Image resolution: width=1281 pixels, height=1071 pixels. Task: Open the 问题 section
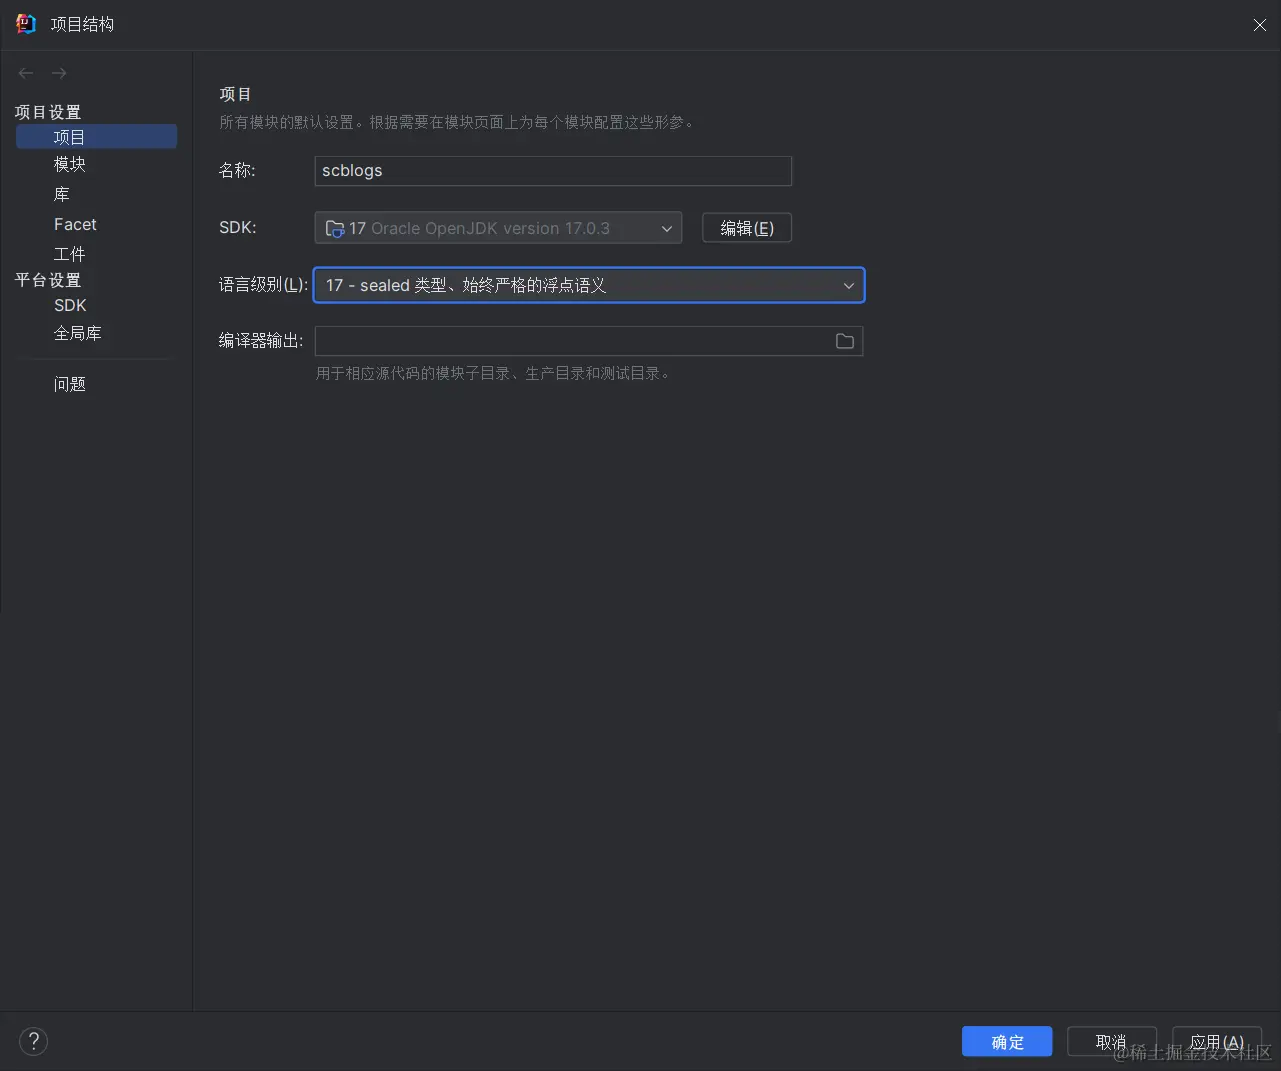click(69, 383)
